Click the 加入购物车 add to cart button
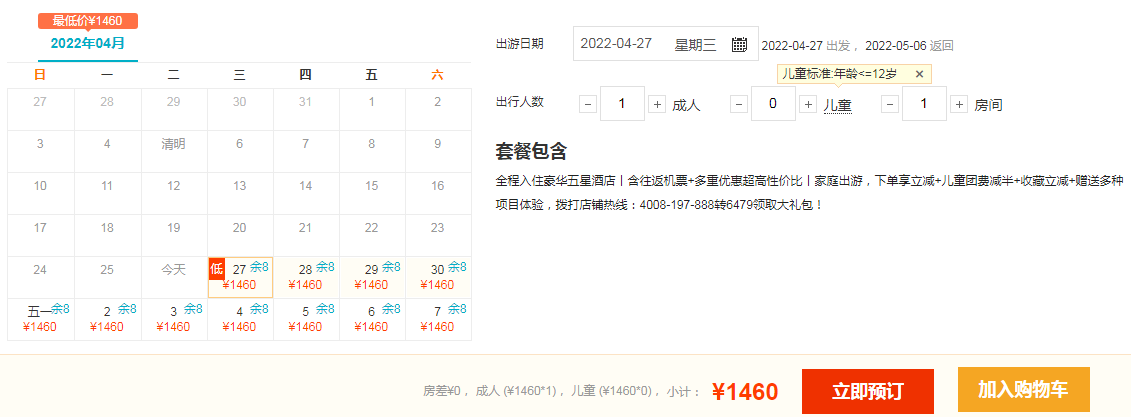Viewport: 1131px width, 417px height. [x=1023, y=390]
